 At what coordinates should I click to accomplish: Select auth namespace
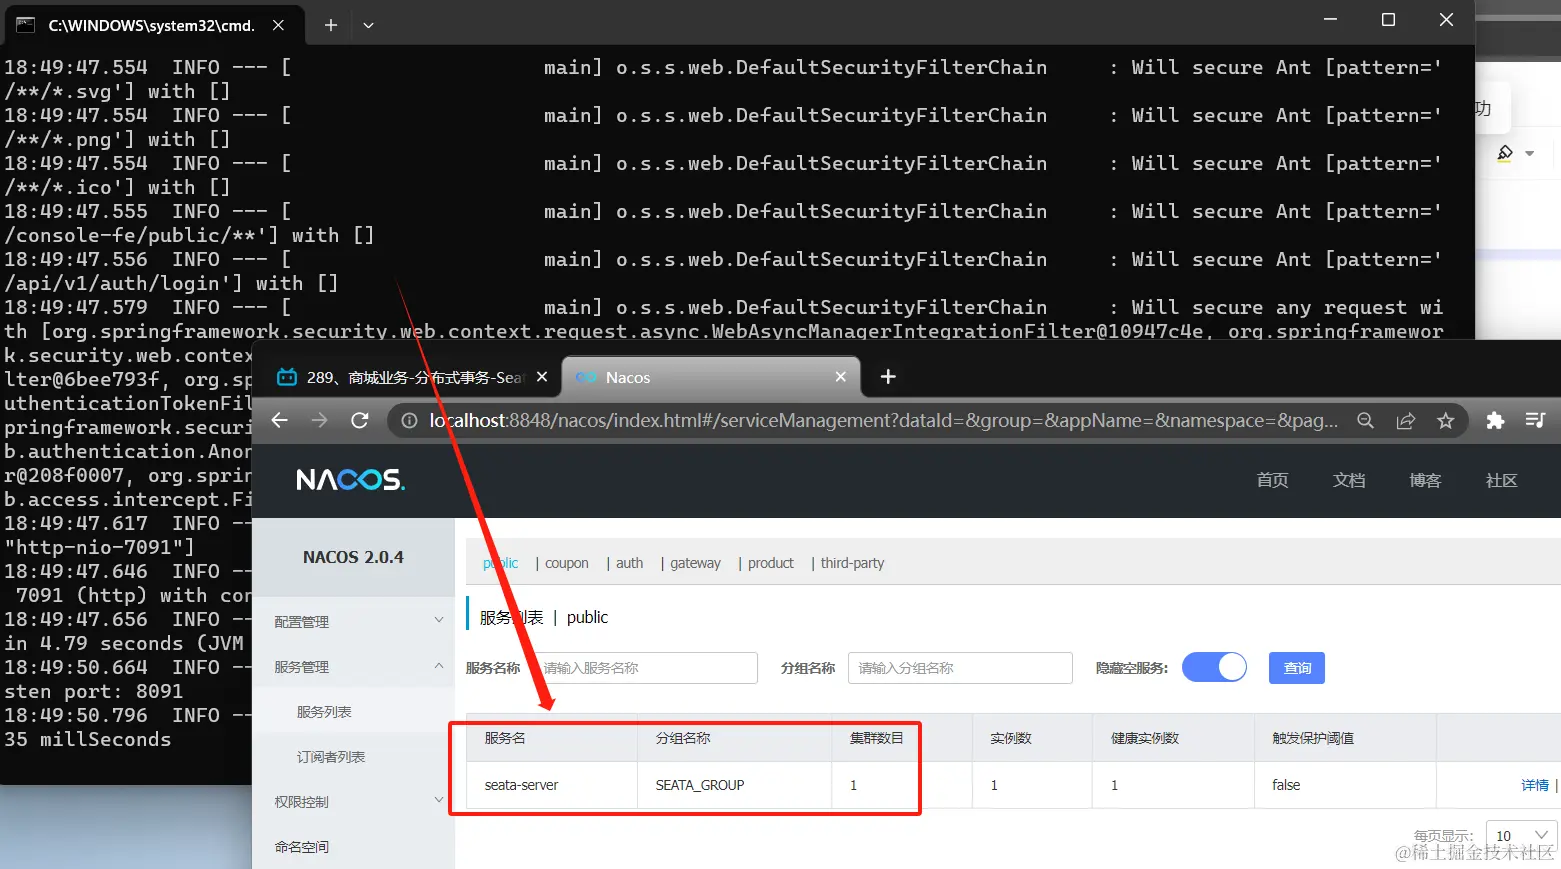(630, 563)
